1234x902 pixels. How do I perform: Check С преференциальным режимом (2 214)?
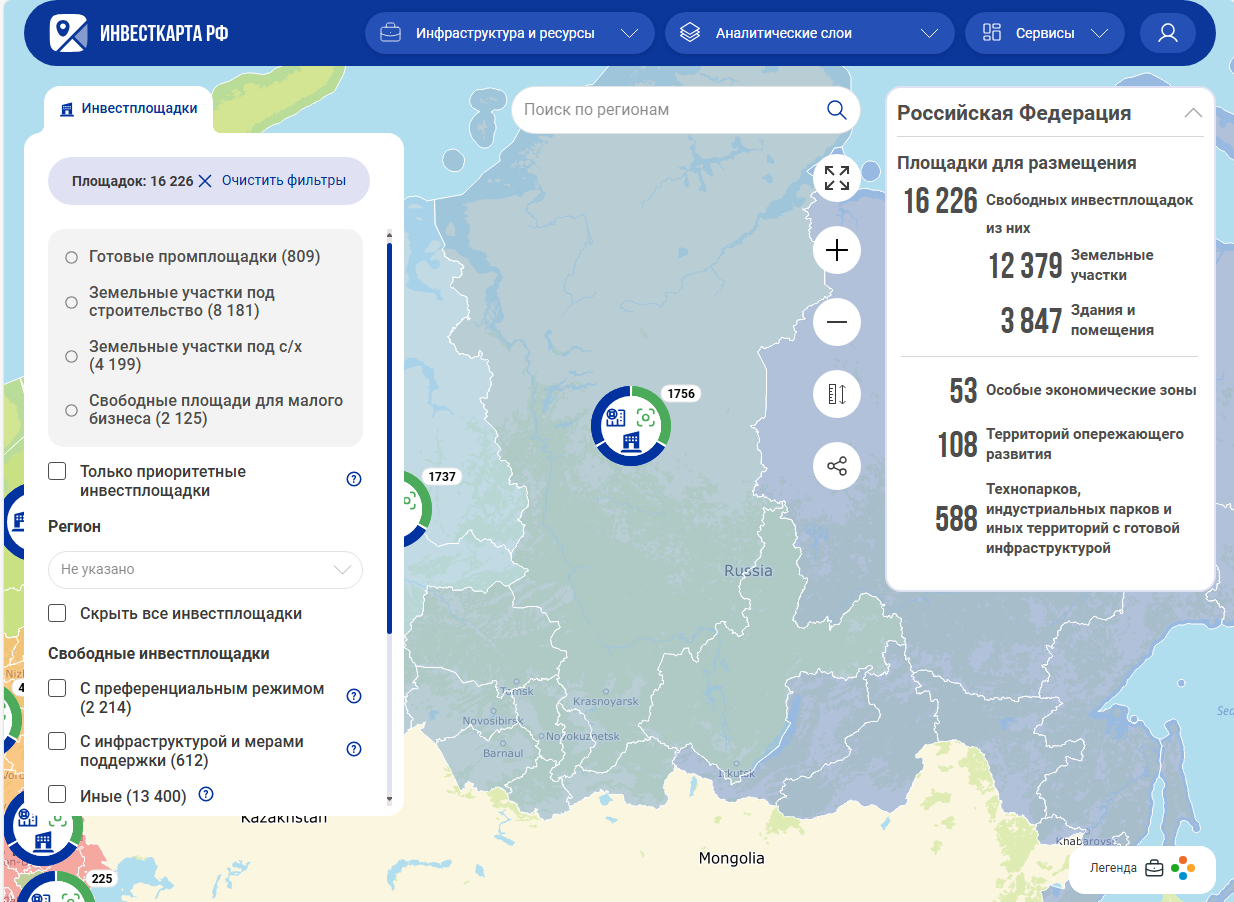pos(58,688)
